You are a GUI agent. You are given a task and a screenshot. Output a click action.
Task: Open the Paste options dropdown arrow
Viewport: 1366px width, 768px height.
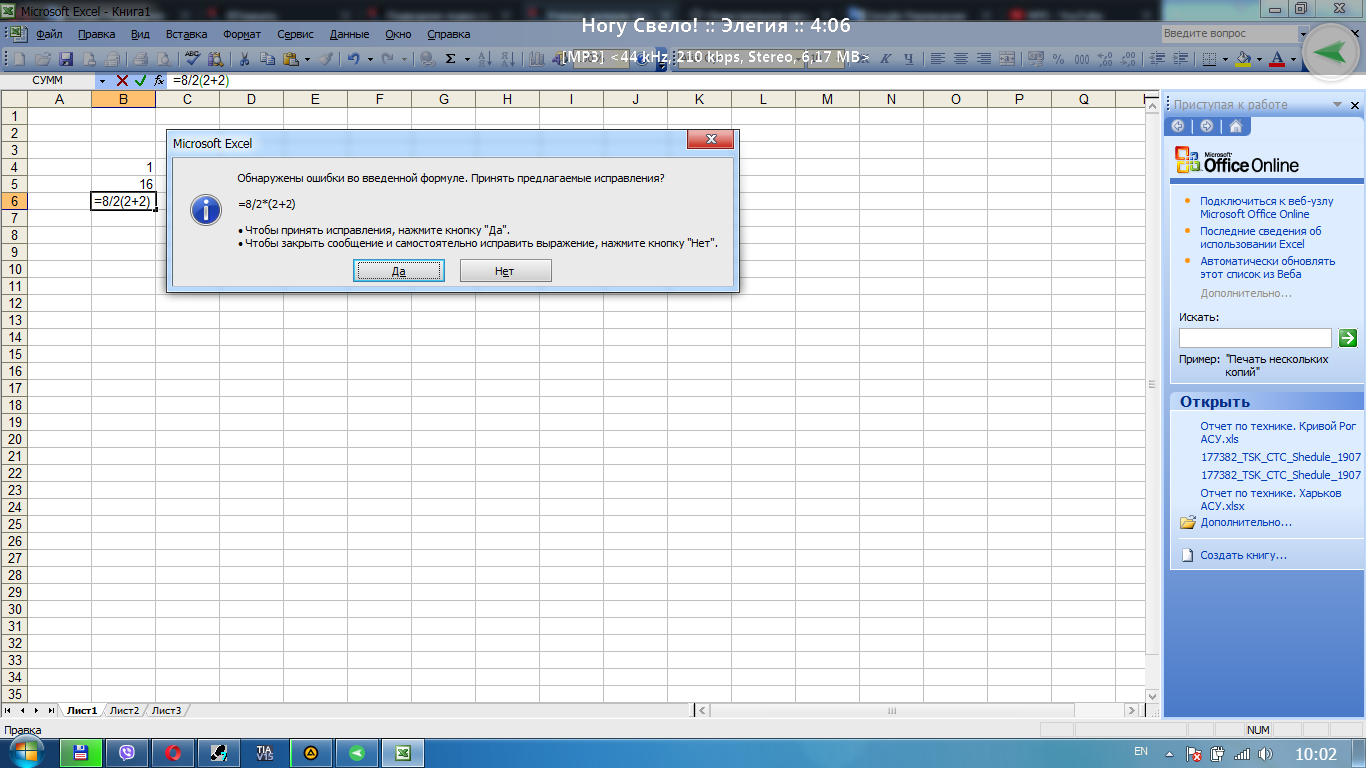[307, 59]
